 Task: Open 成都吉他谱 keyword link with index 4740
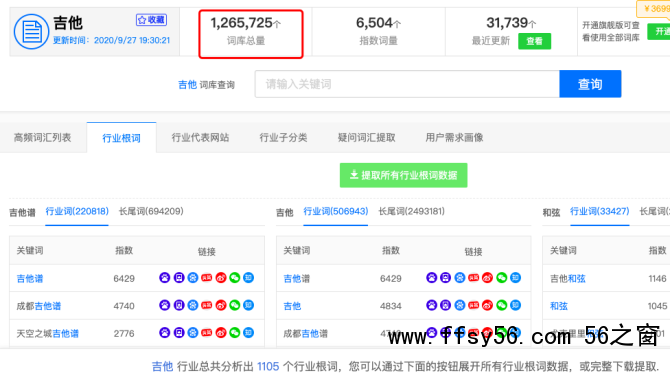tap(39, 306)
